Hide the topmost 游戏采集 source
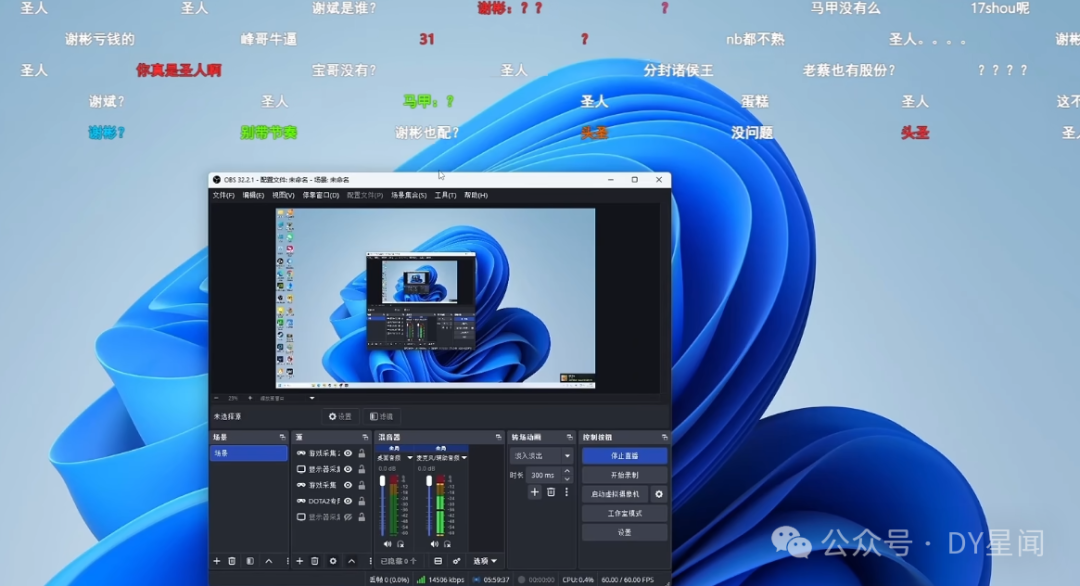Screen dimensions: 1080x586 point(348,453)
